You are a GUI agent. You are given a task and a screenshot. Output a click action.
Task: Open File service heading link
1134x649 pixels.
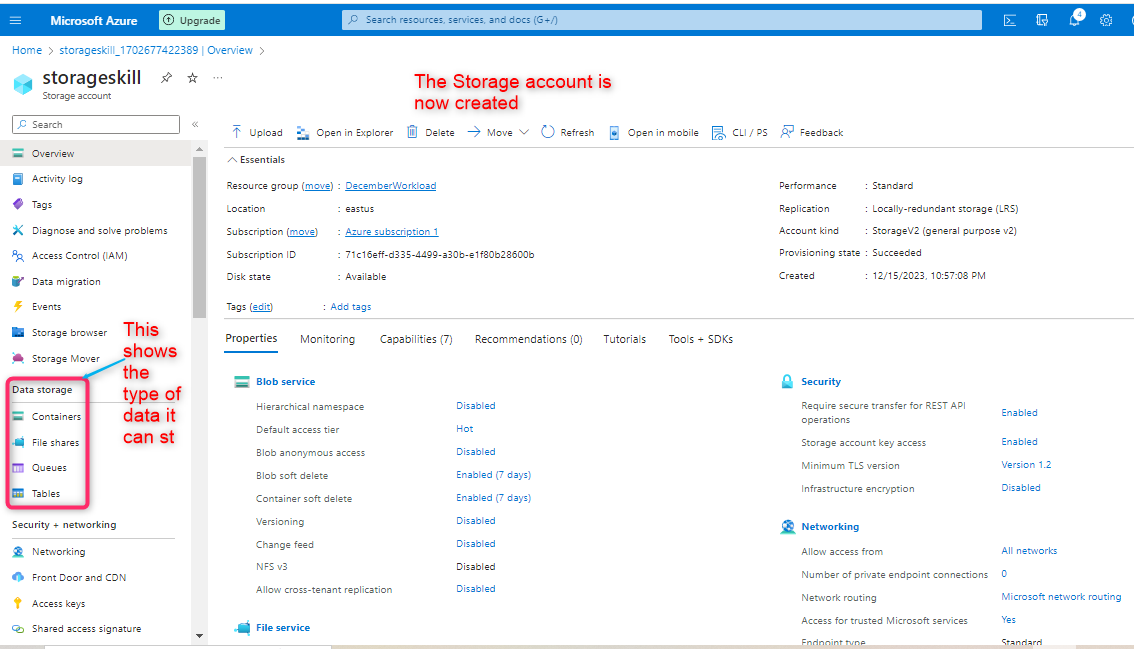[283, 628]
